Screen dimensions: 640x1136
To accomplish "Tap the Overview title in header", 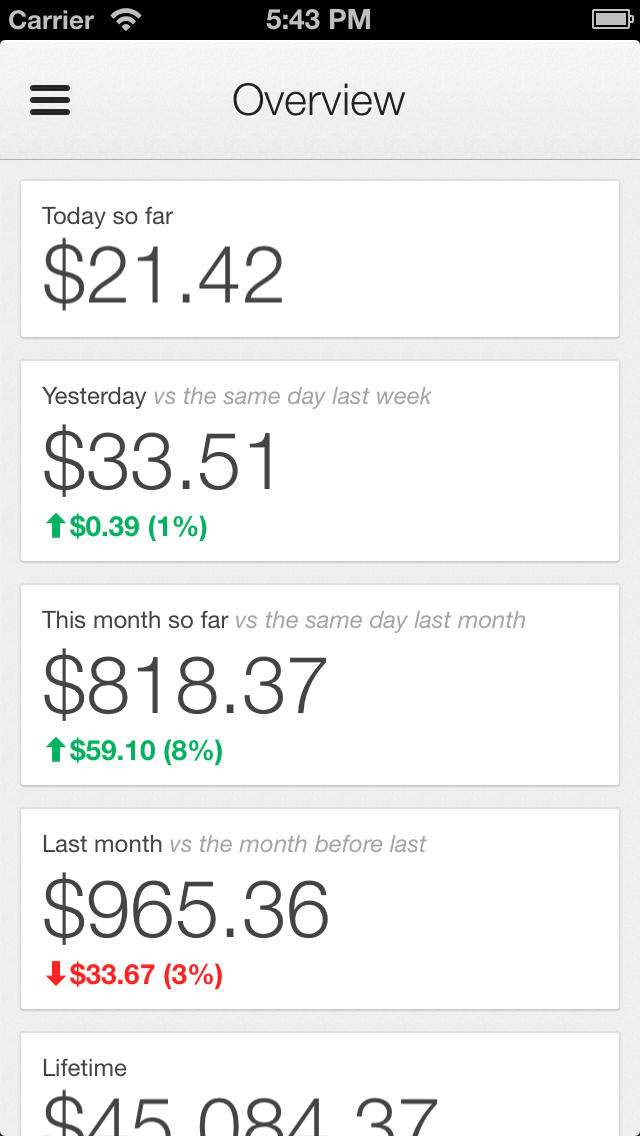I will (x=319, y=100).
